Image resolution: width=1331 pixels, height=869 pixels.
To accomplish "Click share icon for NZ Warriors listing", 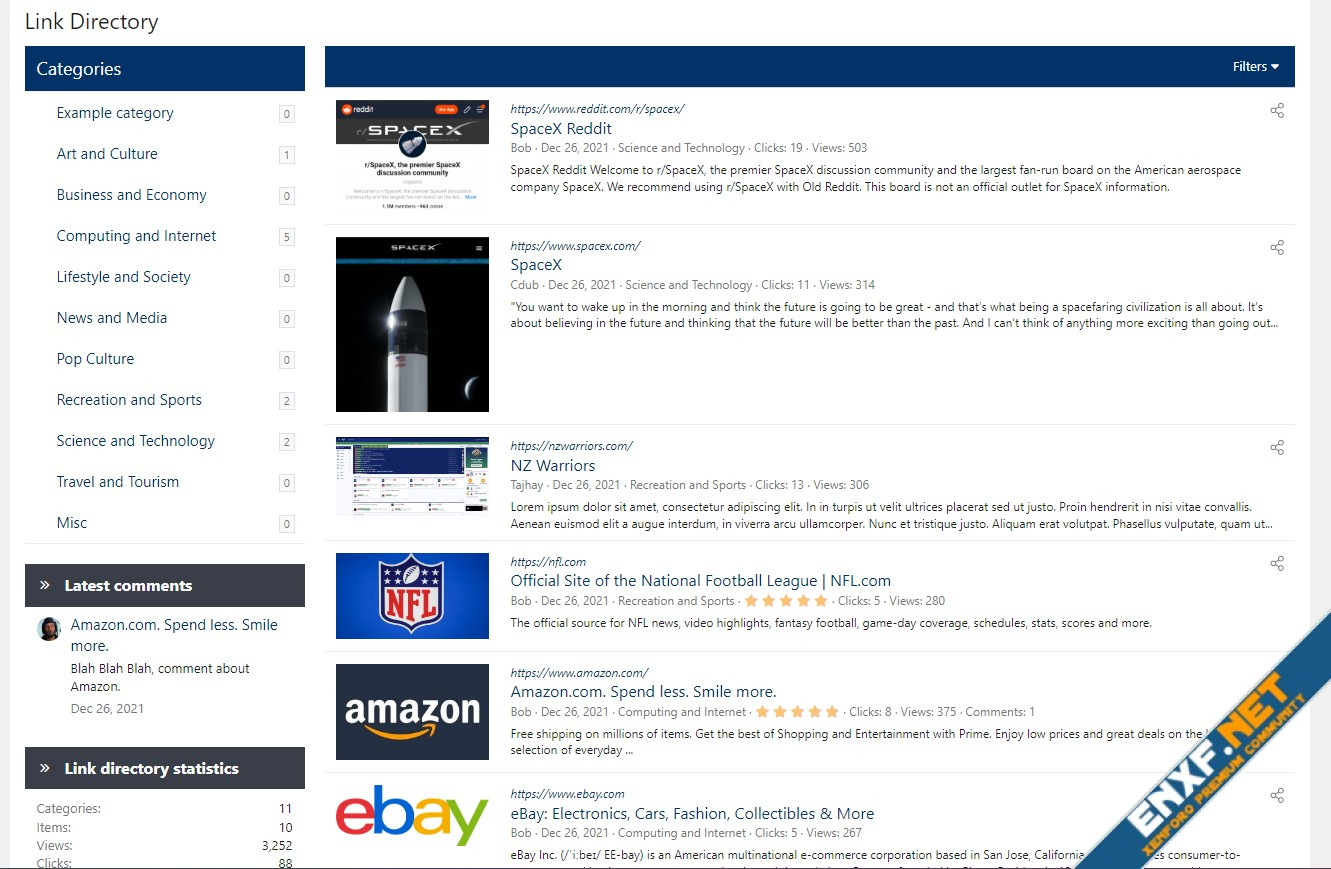I will [x=1277, y=447].
